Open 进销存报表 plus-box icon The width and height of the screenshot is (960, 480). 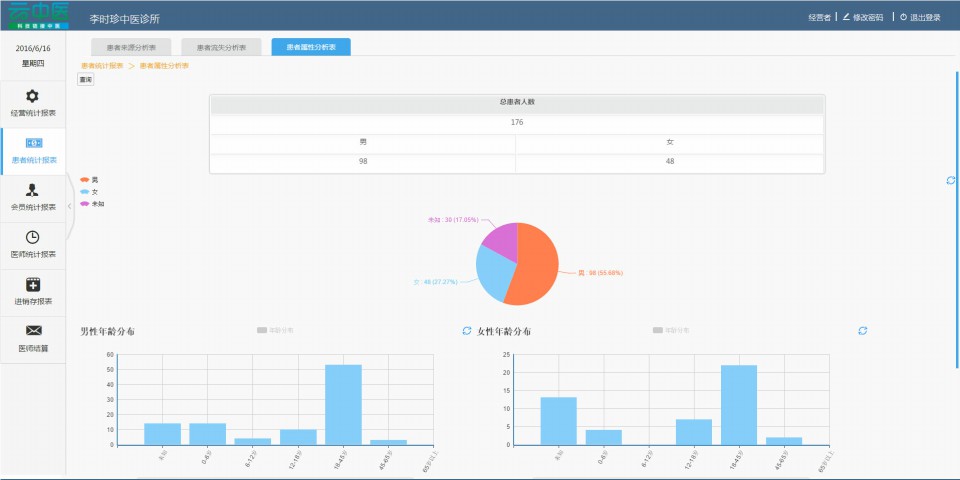tap(33, 284)
